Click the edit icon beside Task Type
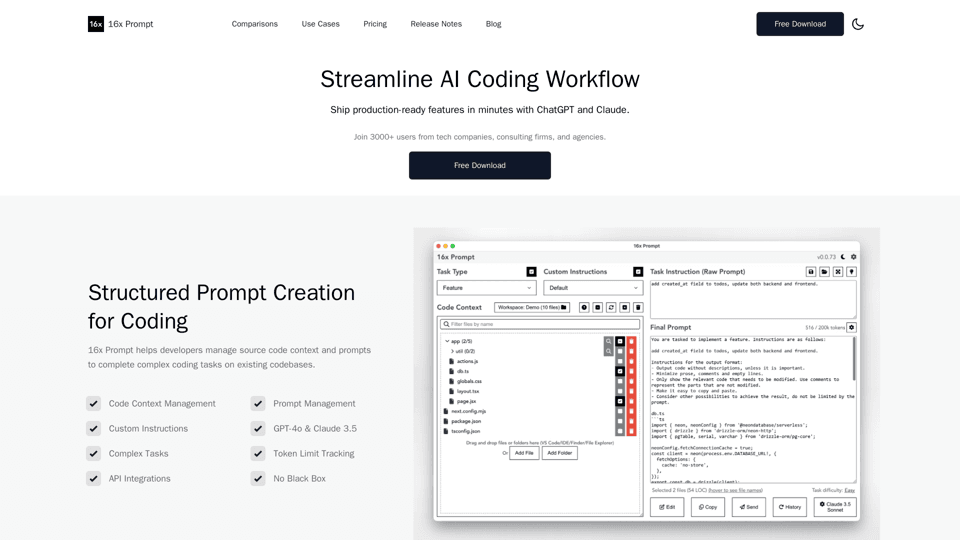960x540 pixels. point(531,271)
